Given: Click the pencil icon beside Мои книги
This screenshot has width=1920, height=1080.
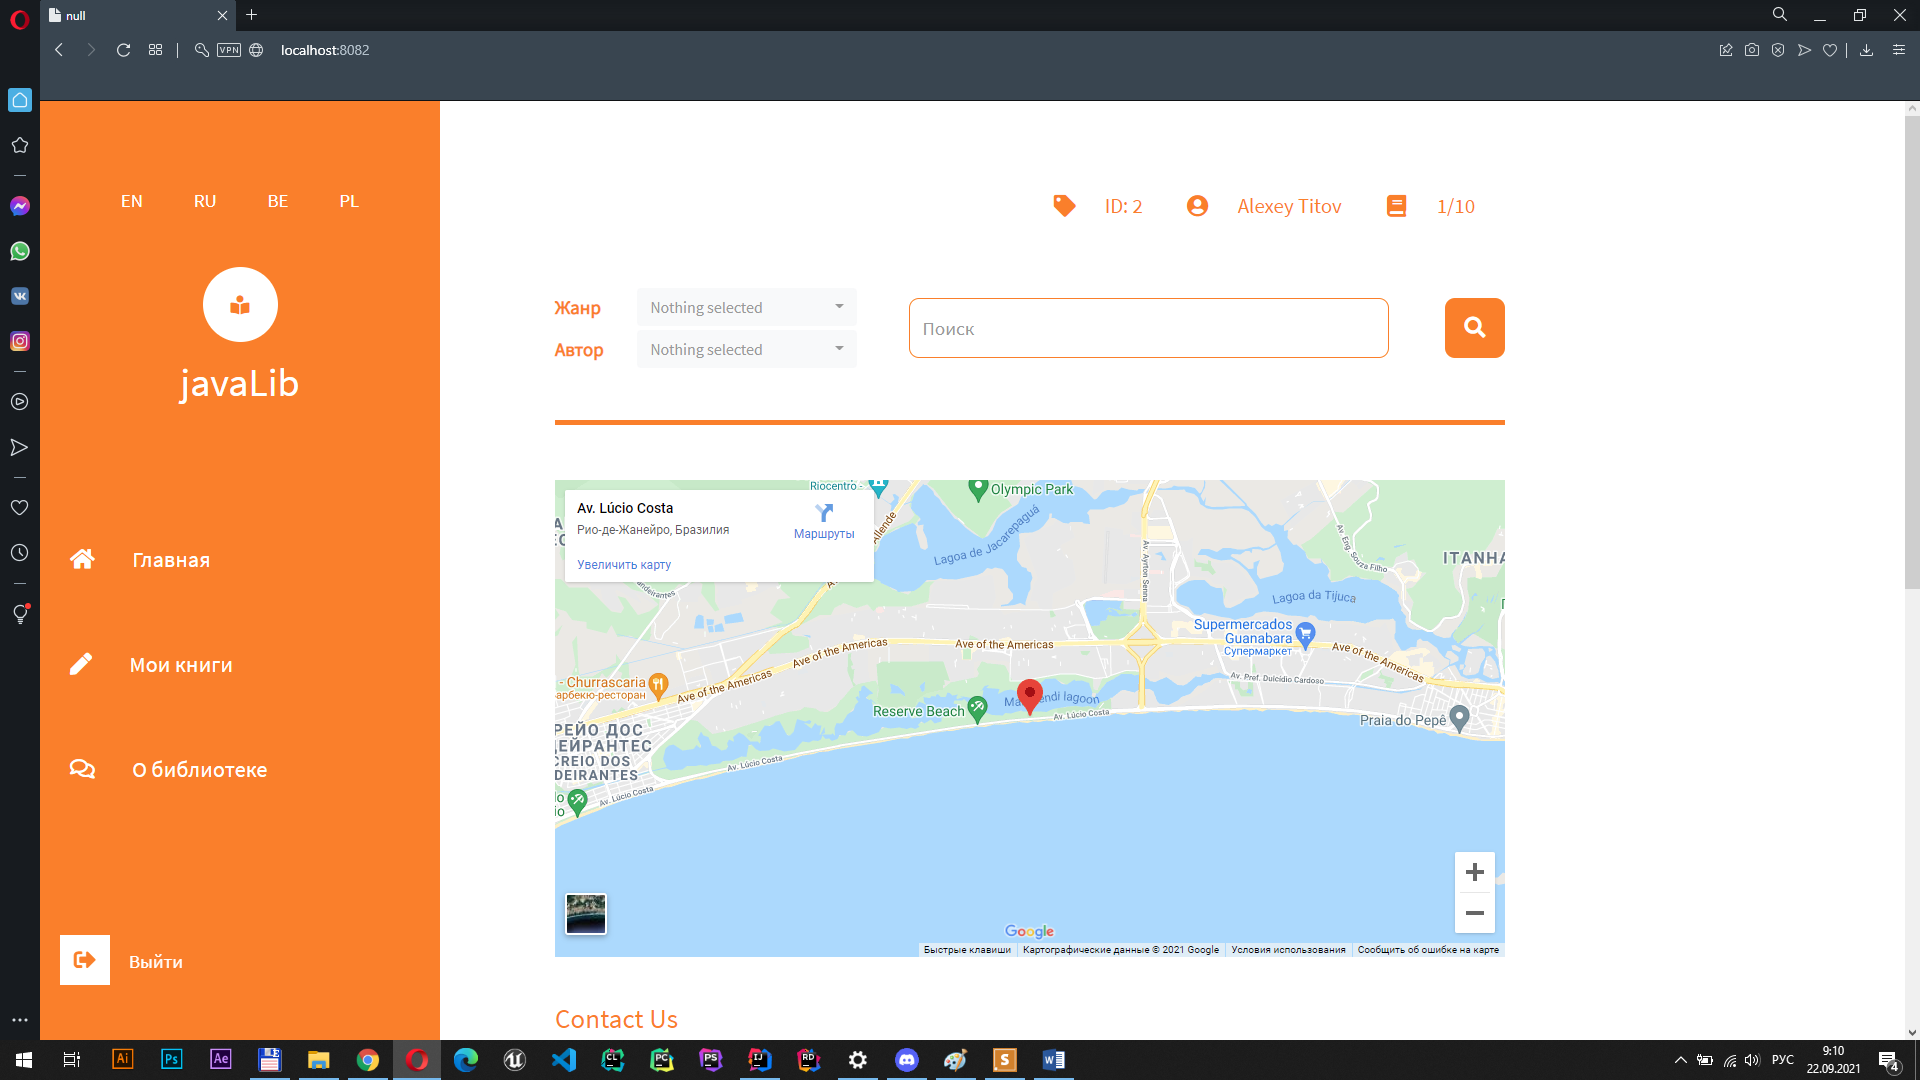Looking at the screenshot, I should 81,664.
